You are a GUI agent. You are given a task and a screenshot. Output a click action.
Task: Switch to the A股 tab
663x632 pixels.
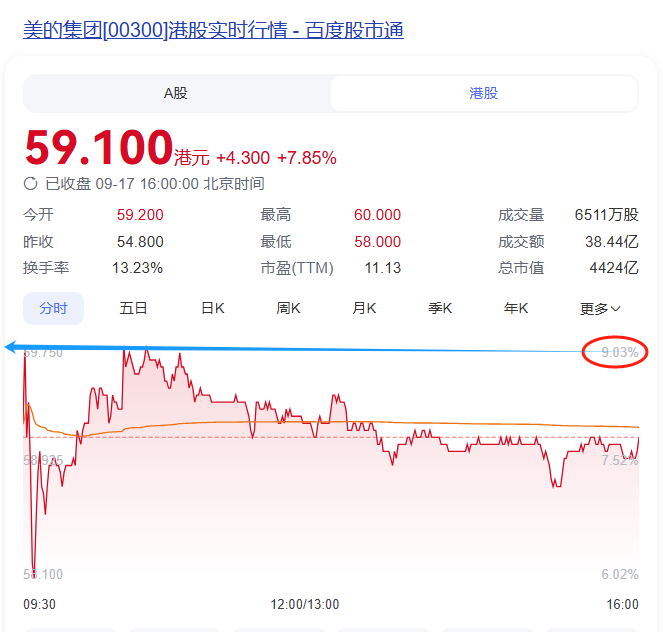[176, 93]
